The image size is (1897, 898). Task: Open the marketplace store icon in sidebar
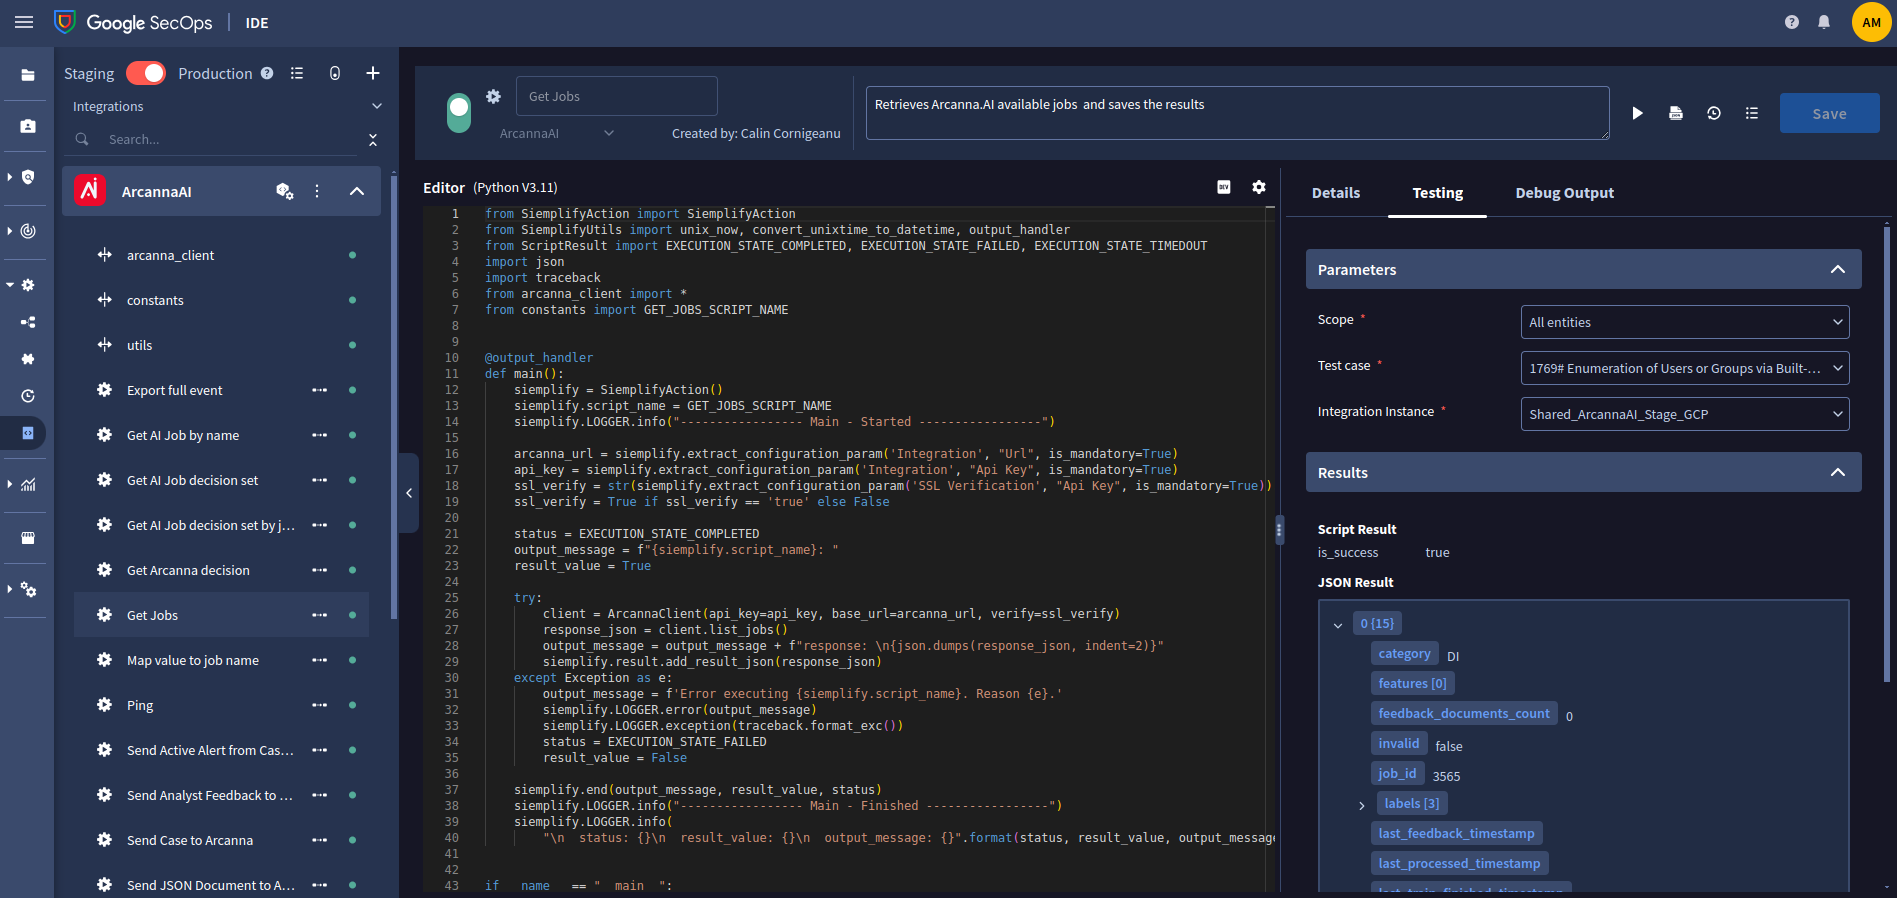coord(28,537)
